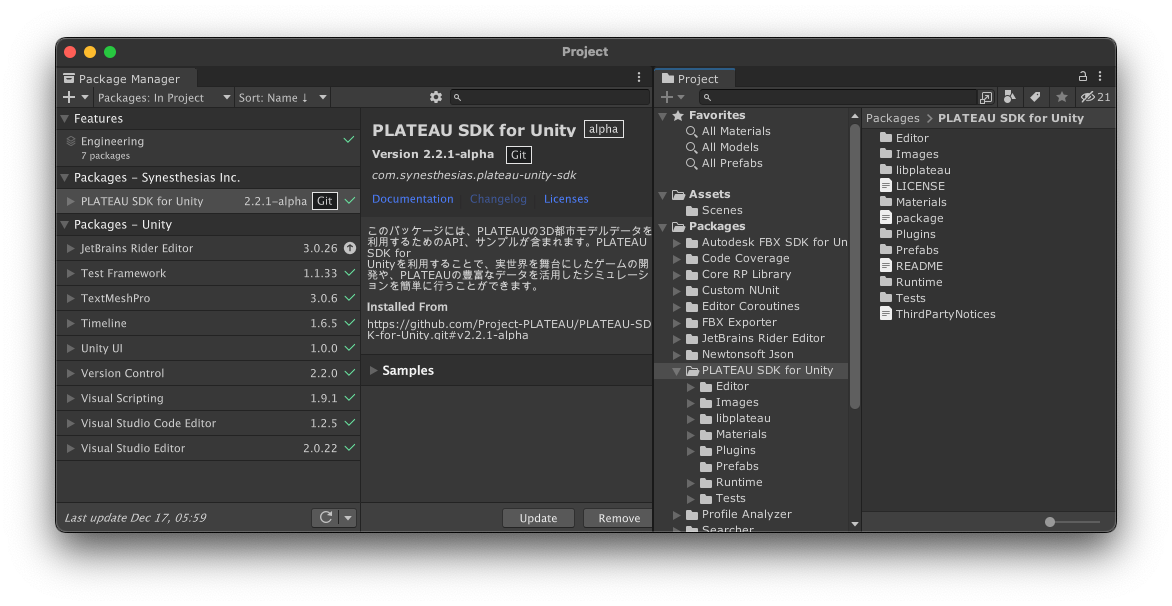The width and height of the screenshot is (1172, 606).
Task: Collapse Packages - Synesthesias Inc. section
Action: [x=65, y=177]
